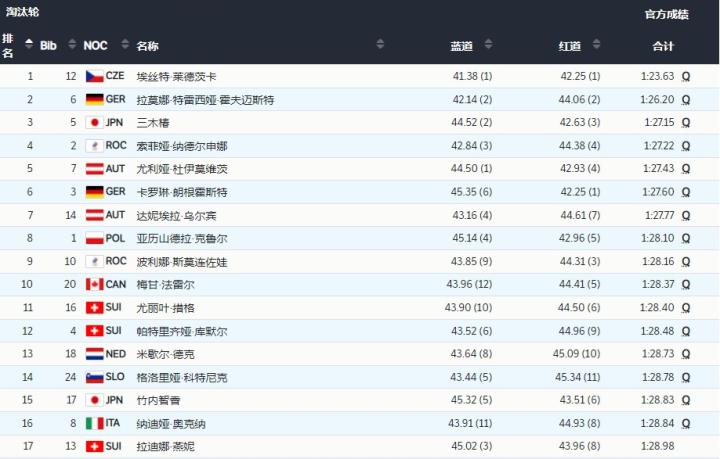Screen dimensions: 720x459
Task: Open athlete 三木椿 profile link
Action: click(x=152, y=122)
